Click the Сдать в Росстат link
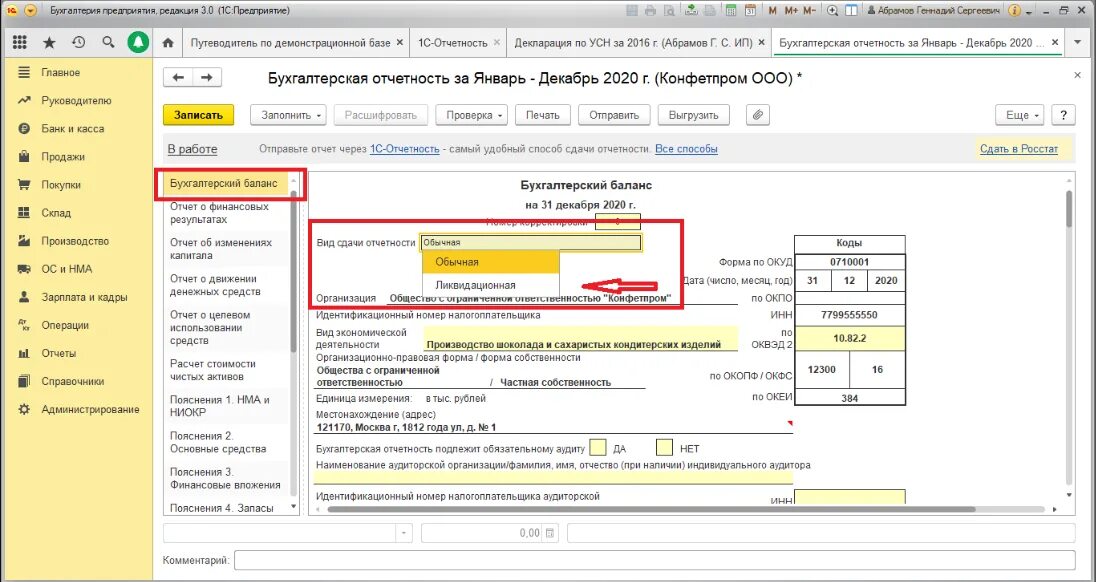Screen dimensions: 1096x582 (1018, 149)
